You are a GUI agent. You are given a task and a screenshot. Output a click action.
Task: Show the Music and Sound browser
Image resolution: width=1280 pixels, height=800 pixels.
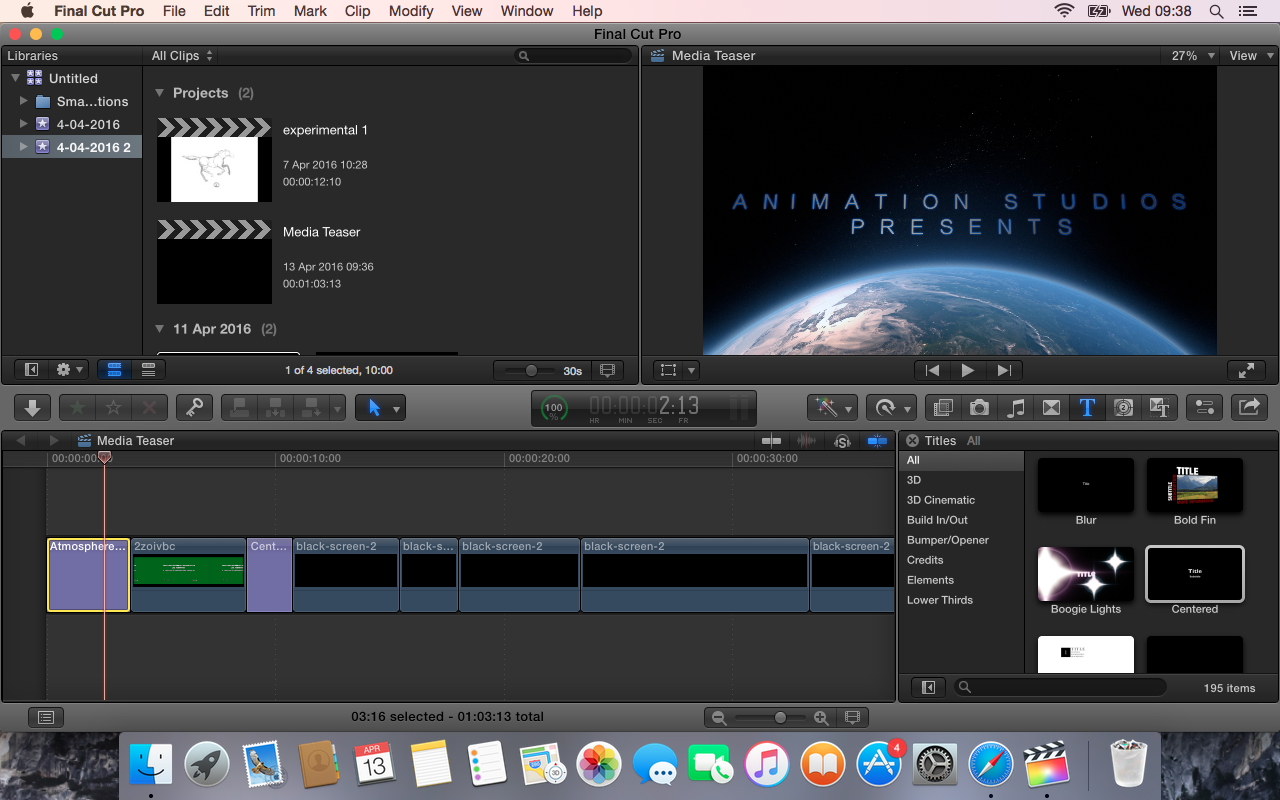(x=1015, y=407)
